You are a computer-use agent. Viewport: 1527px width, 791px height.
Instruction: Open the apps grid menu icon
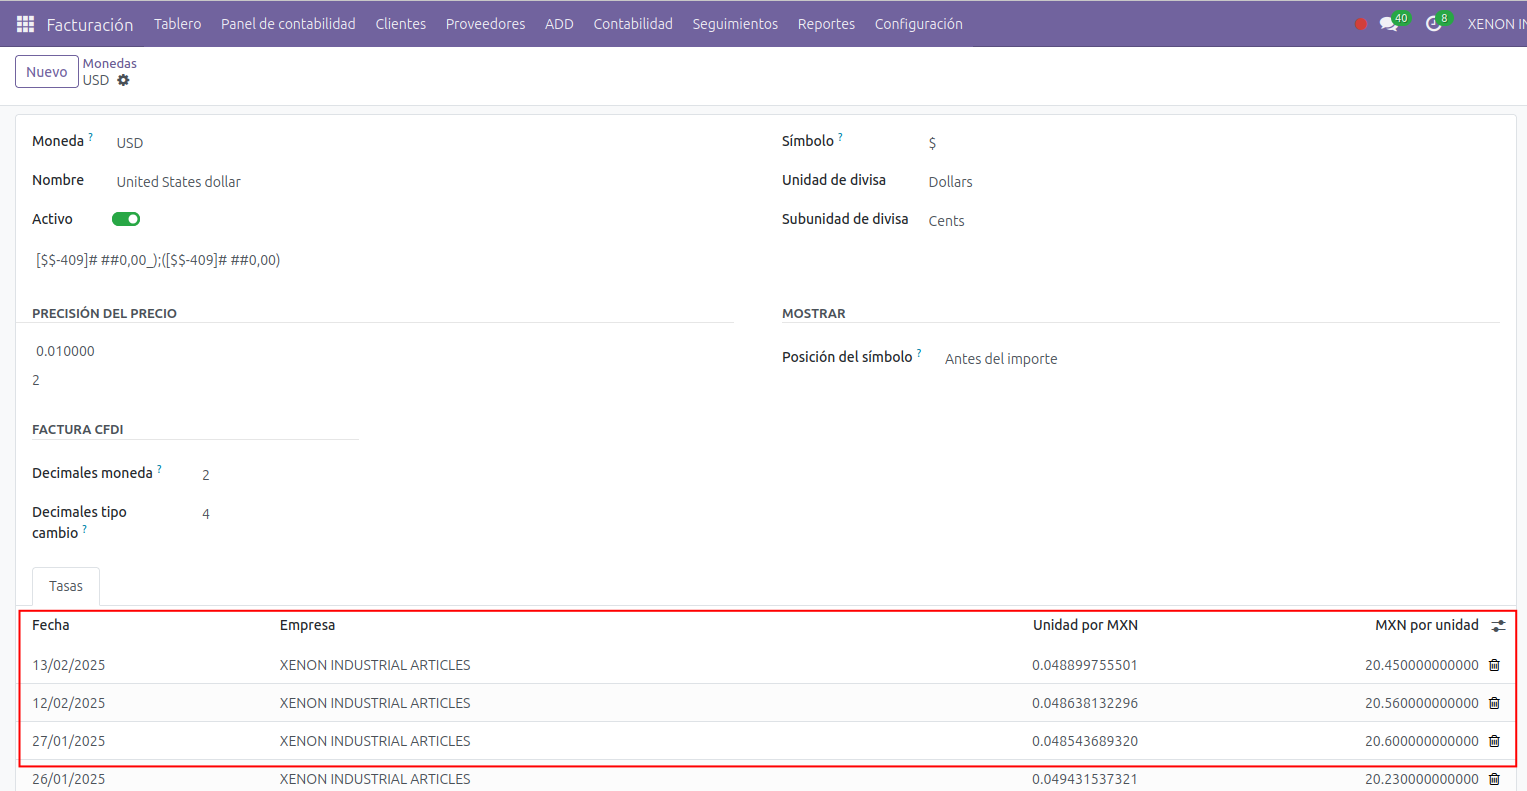click(25, 24)
